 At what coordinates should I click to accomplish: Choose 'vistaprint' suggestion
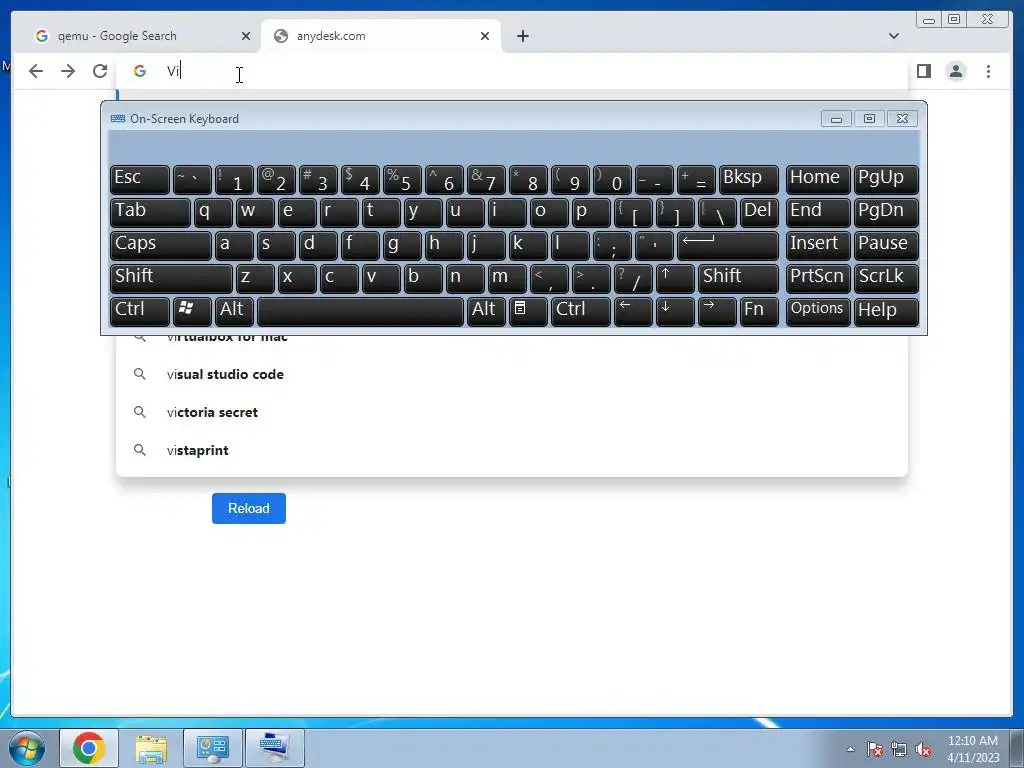(511, 450)
